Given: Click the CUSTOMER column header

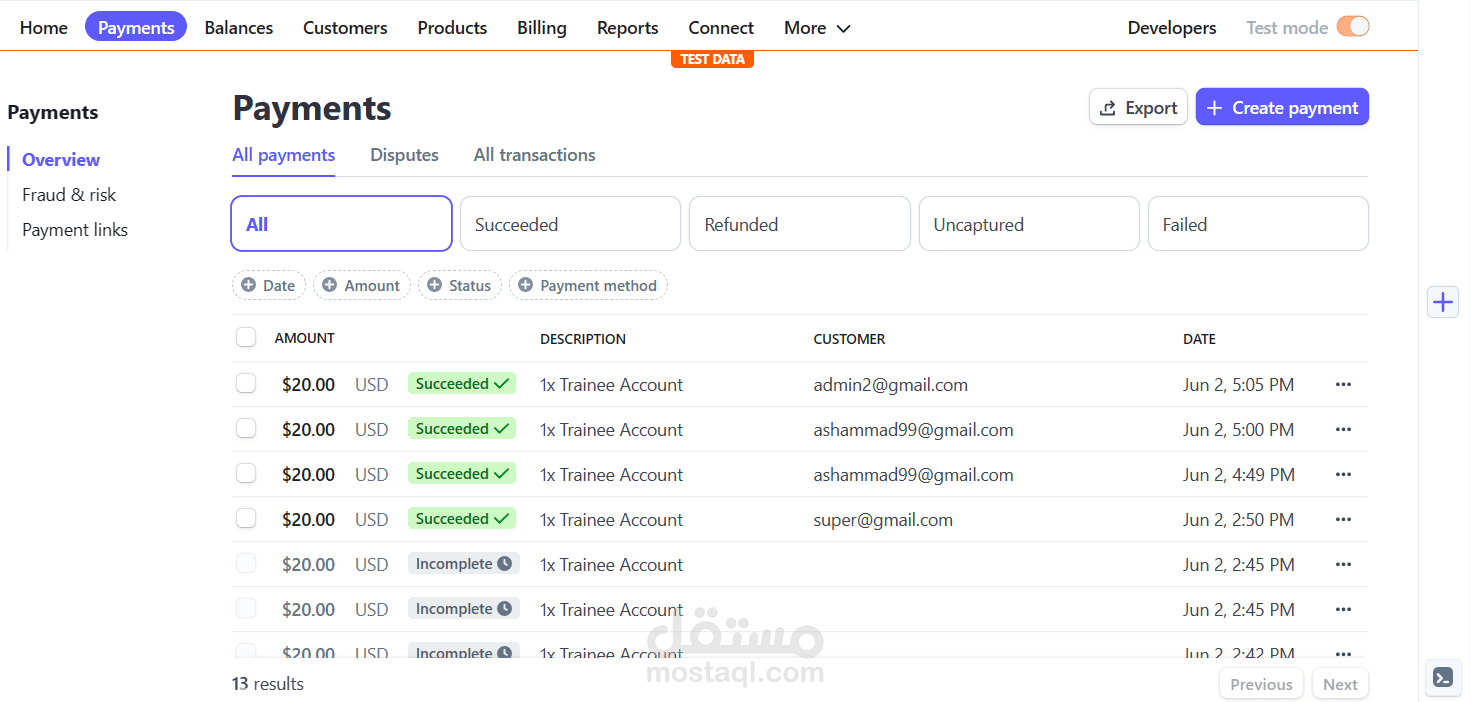Looking at the screenshot, I should 849,339.
